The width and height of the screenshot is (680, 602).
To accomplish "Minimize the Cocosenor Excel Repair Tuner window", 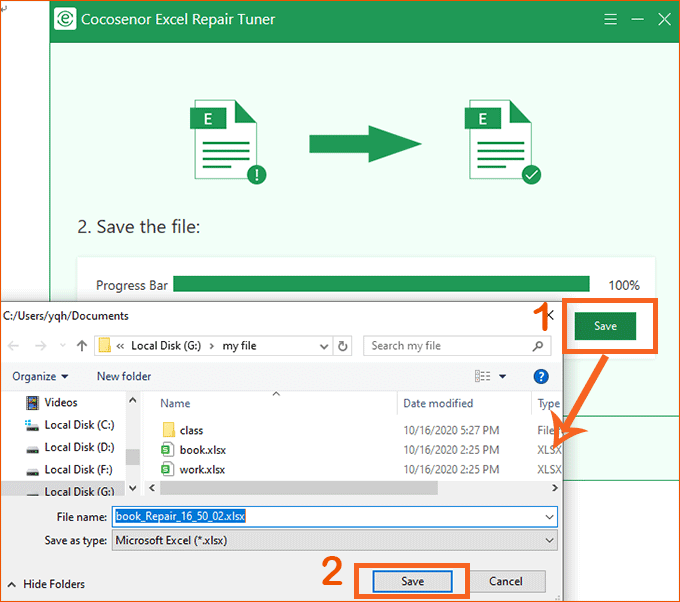I will point(637,19).
